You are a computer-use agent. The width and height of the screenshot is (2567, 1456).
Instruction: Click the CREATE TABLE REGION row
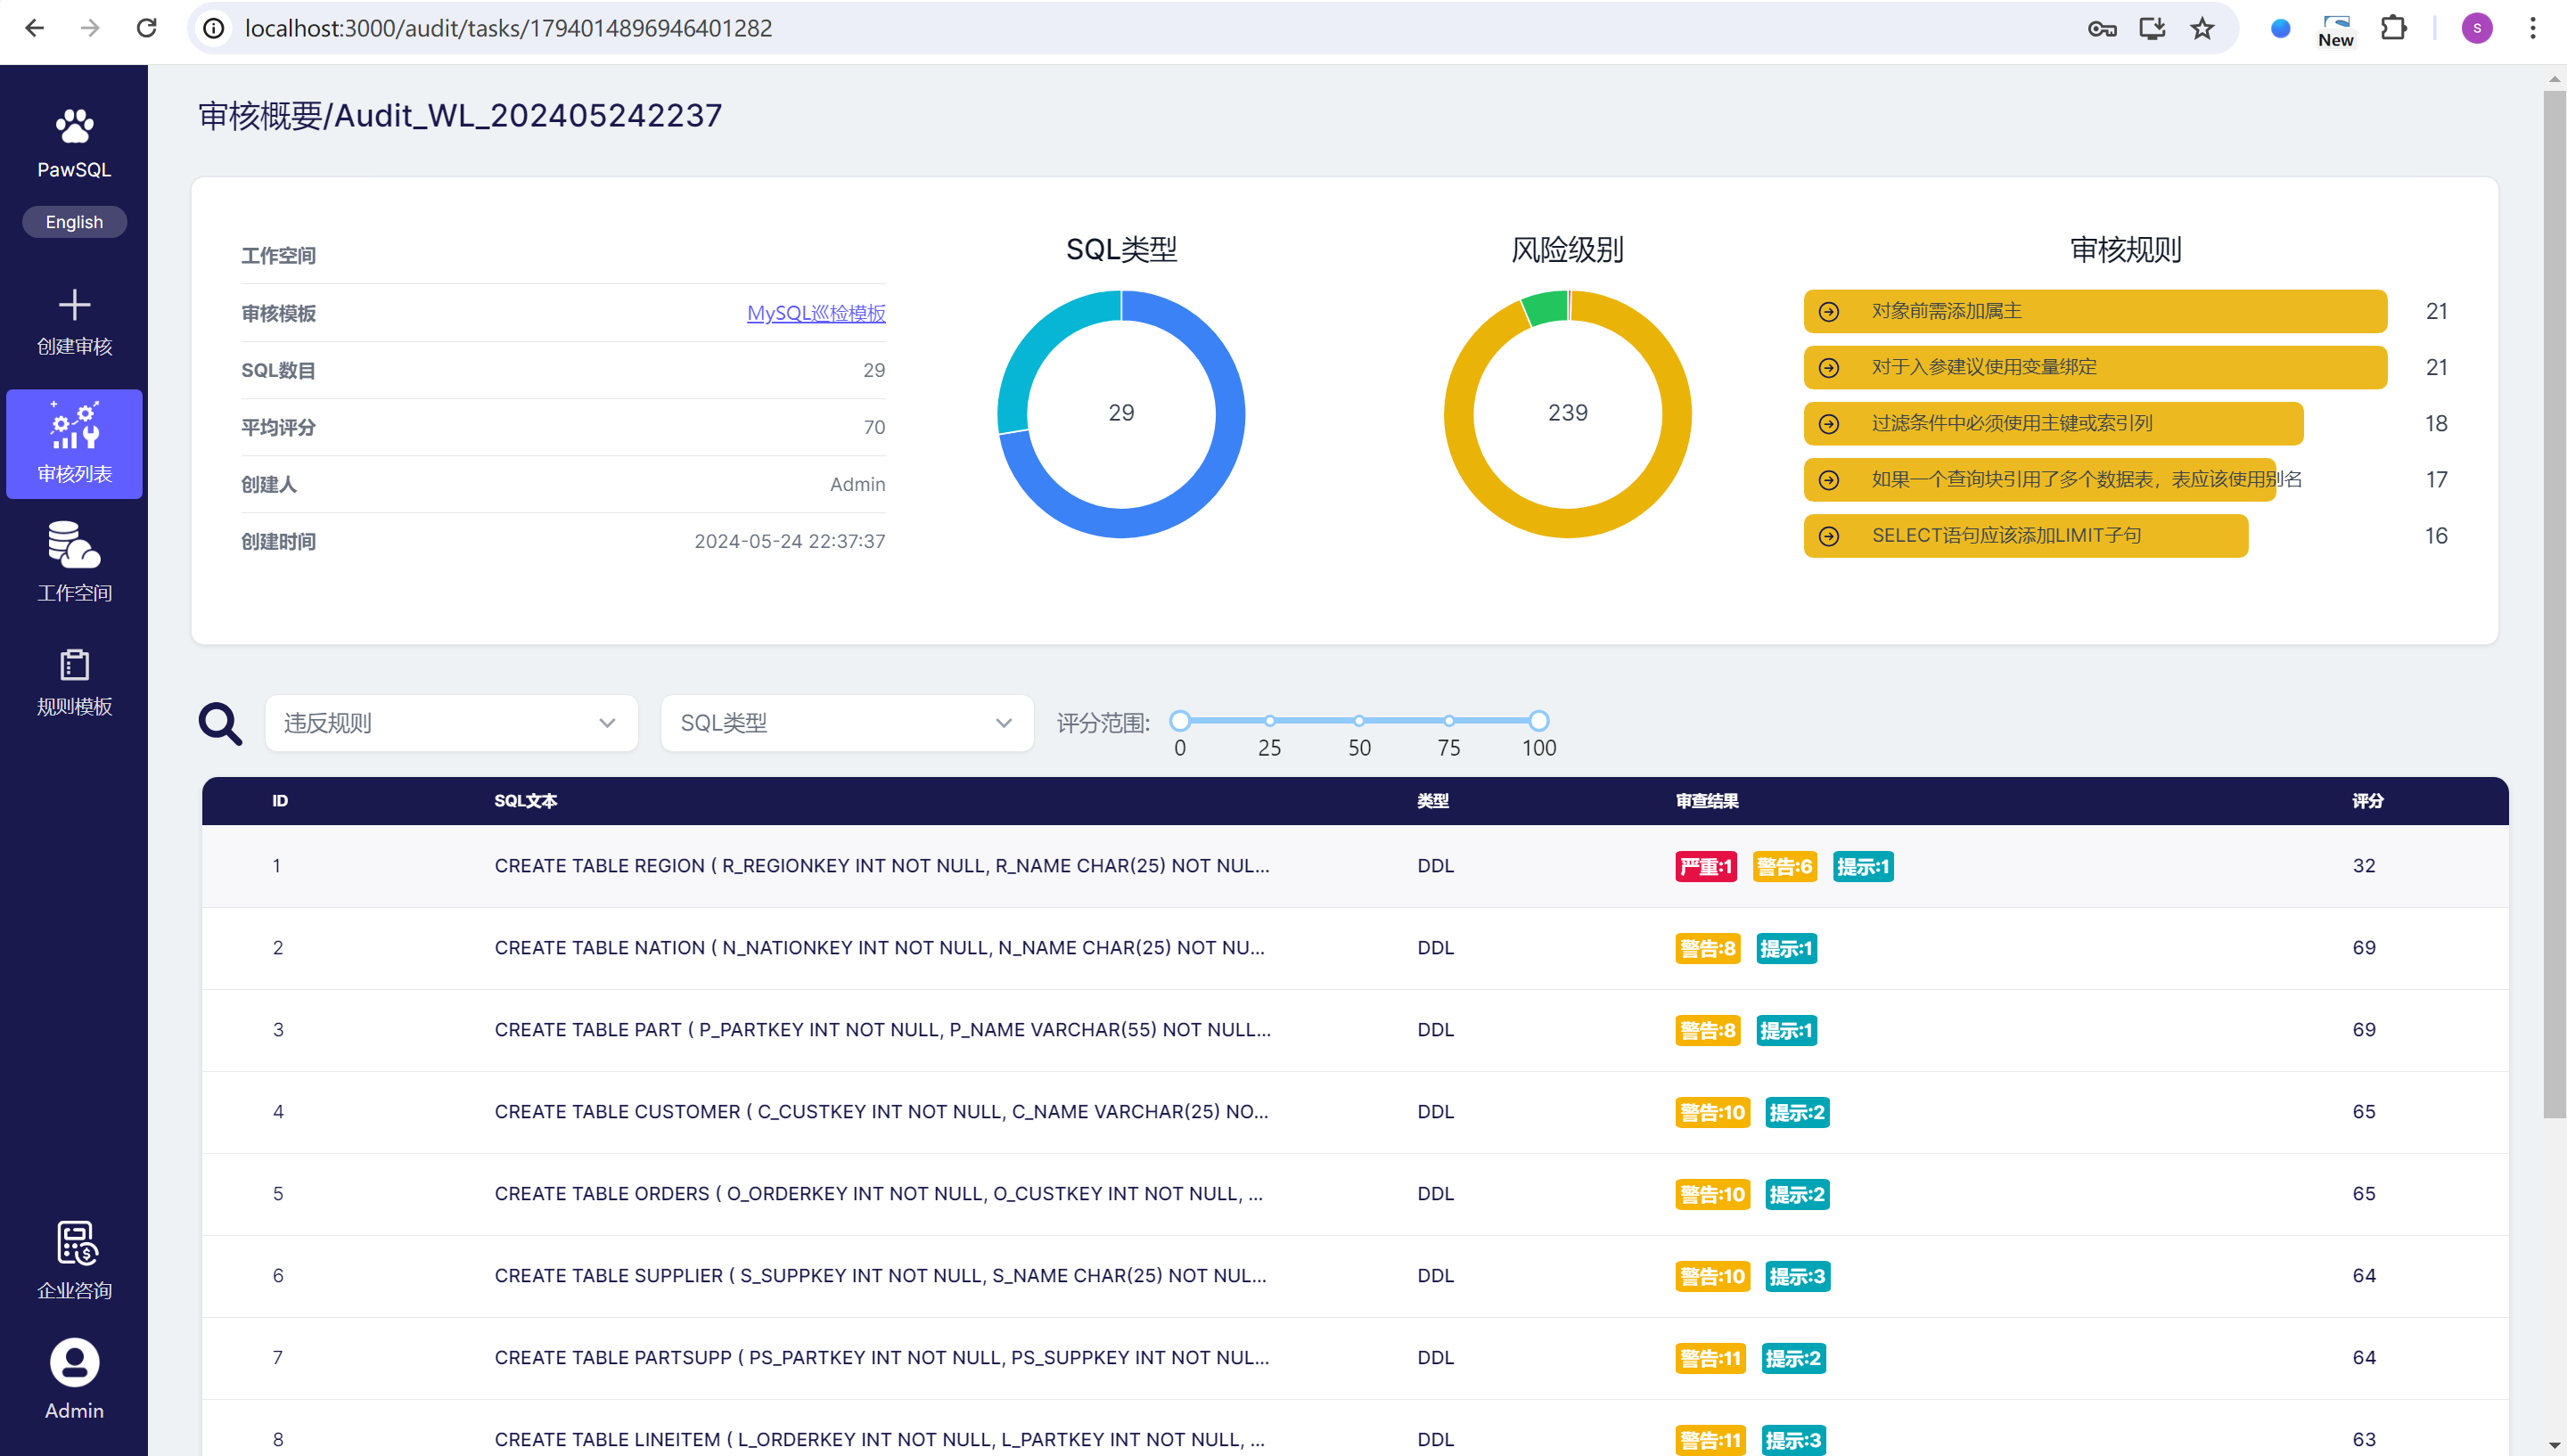(881, 866)
